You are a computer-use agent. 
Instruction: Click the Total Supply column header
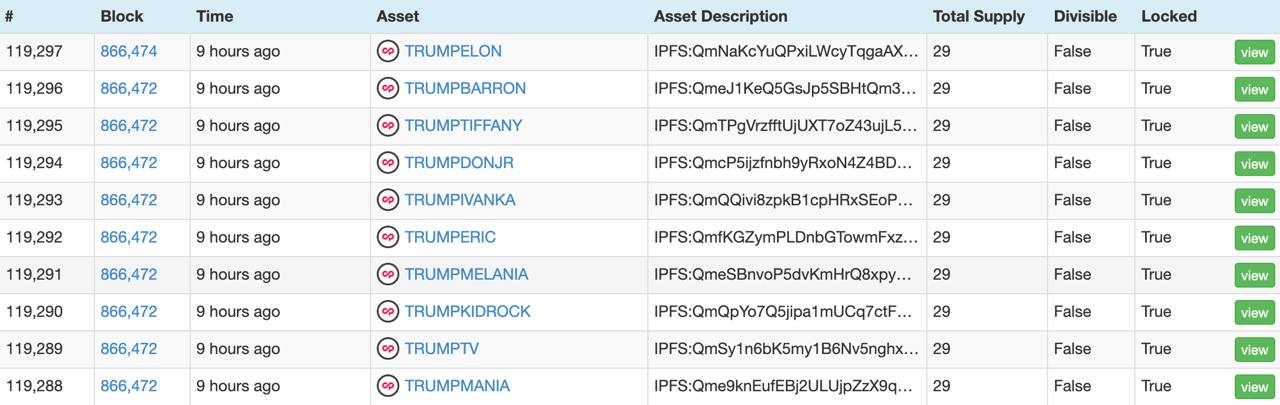979,16
